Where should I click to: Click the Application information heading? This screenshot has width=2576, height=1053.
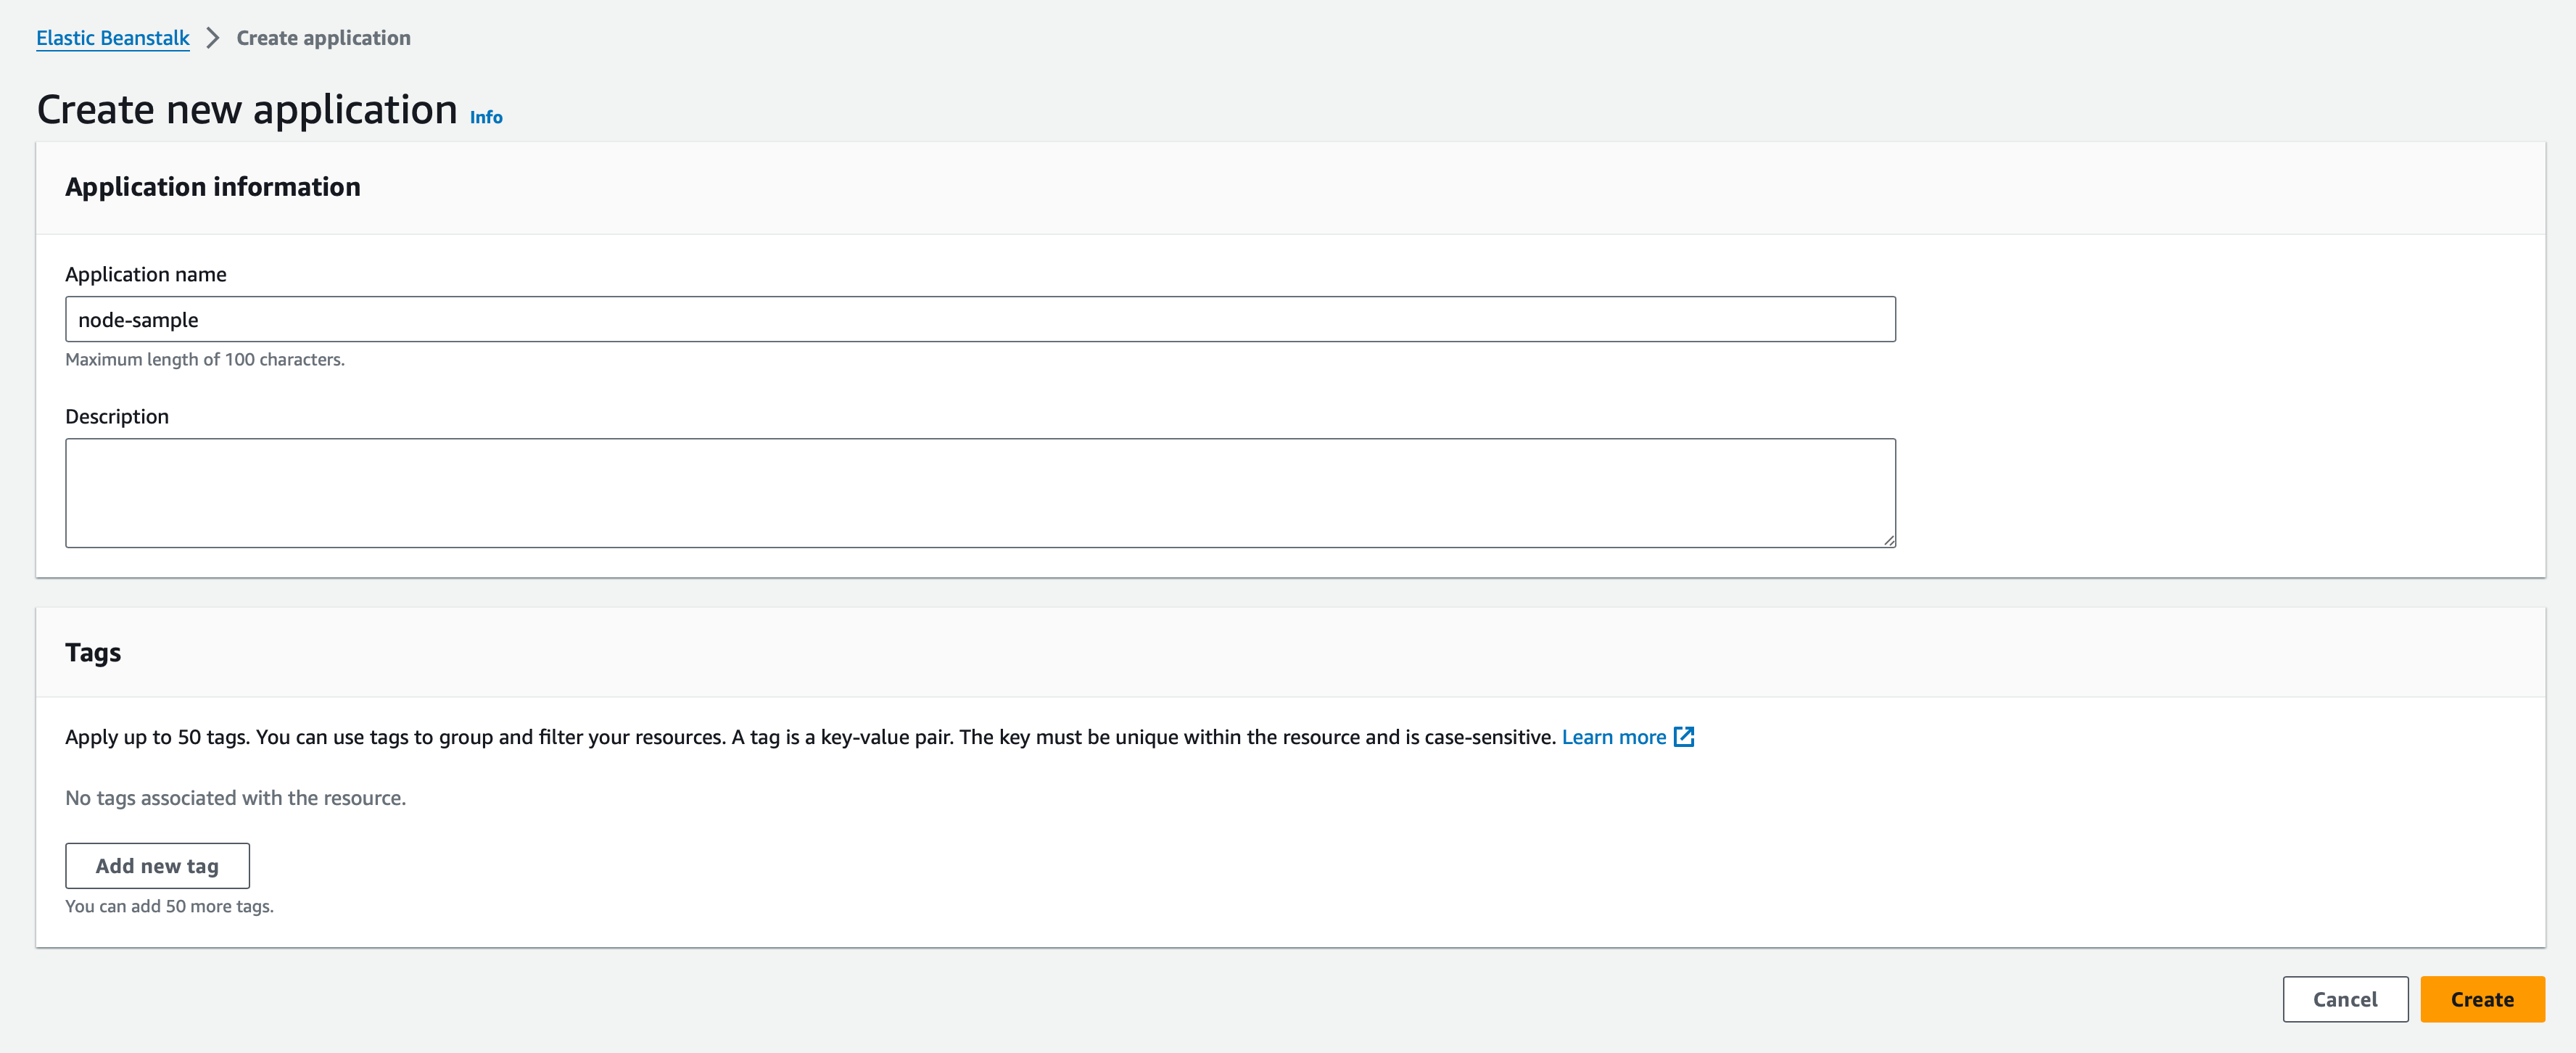click(213, 187)
